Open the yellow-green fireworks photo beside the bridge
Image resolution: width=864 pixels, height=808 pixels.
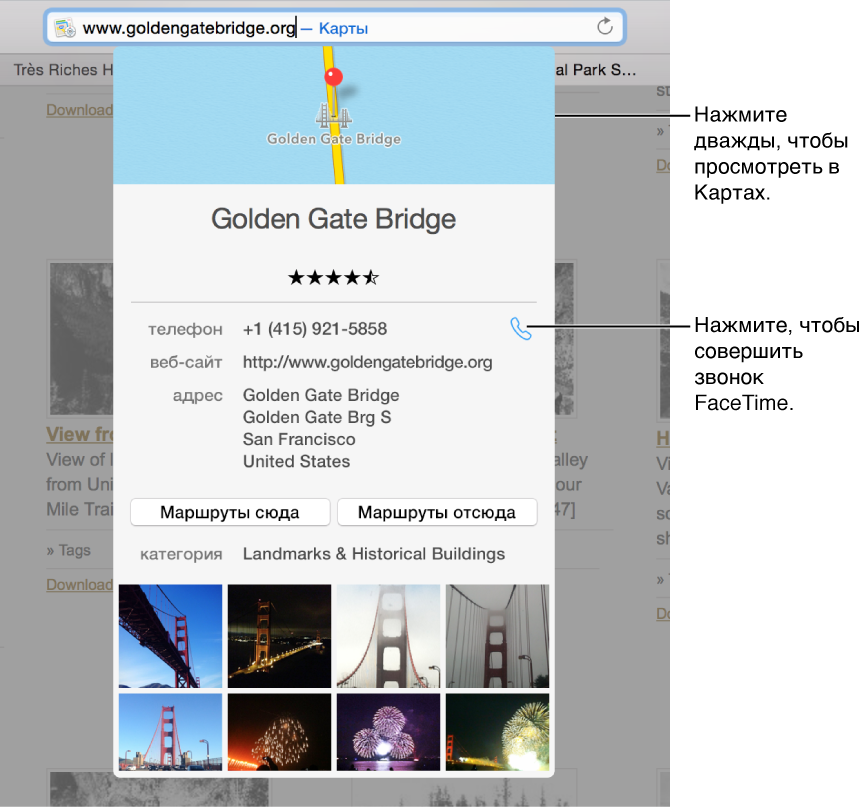pyautogui.click(x=498, y=732)
